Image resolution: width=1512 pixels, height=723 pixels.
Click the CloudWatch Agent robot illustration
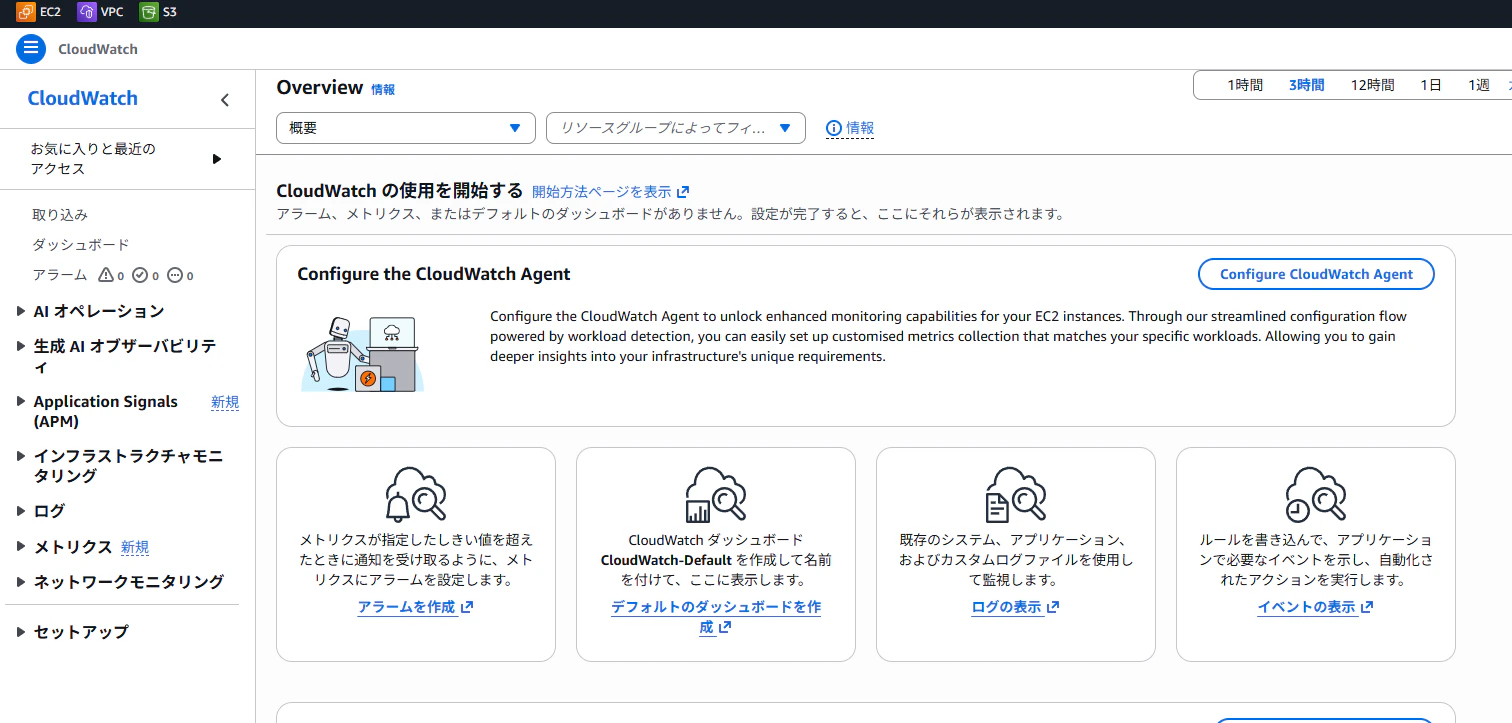363,353
